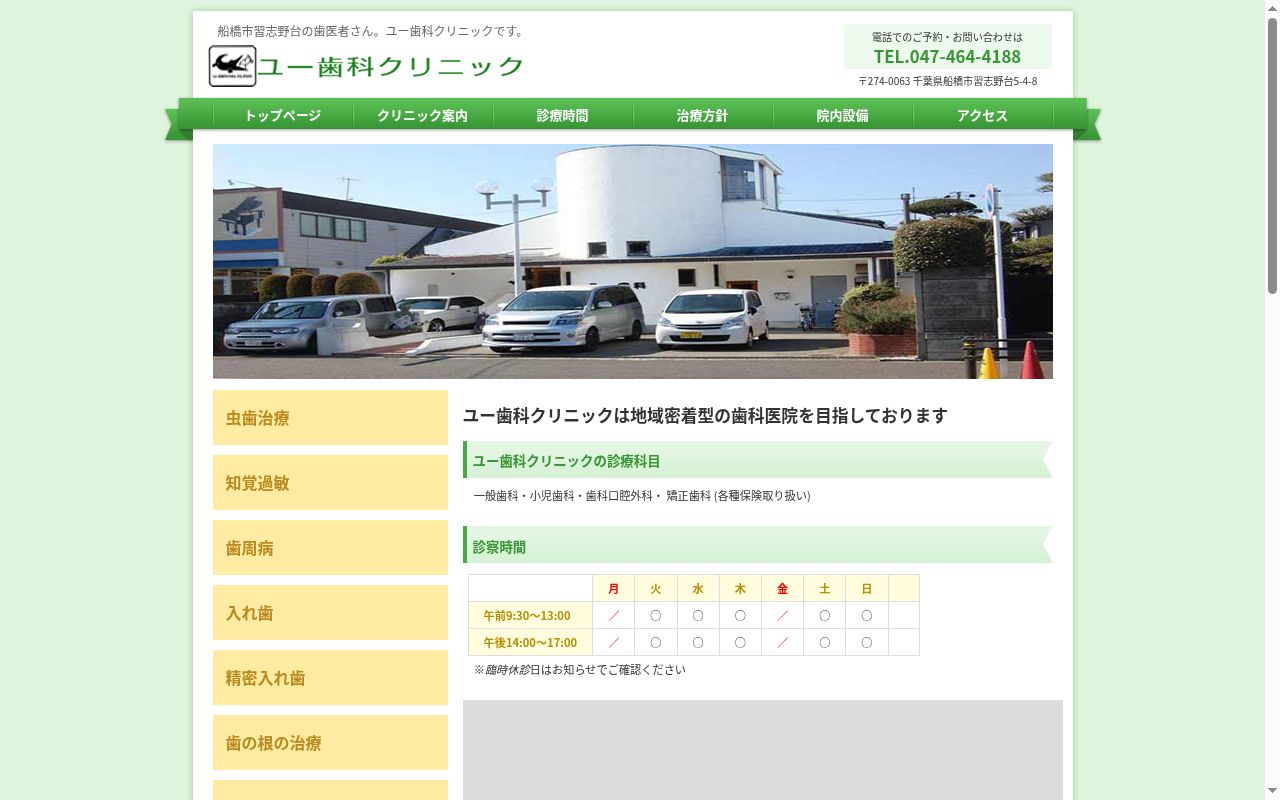Open the ユー歯科クリニック site title
This screenshot has width=1280, height=800.
point(391,67)
